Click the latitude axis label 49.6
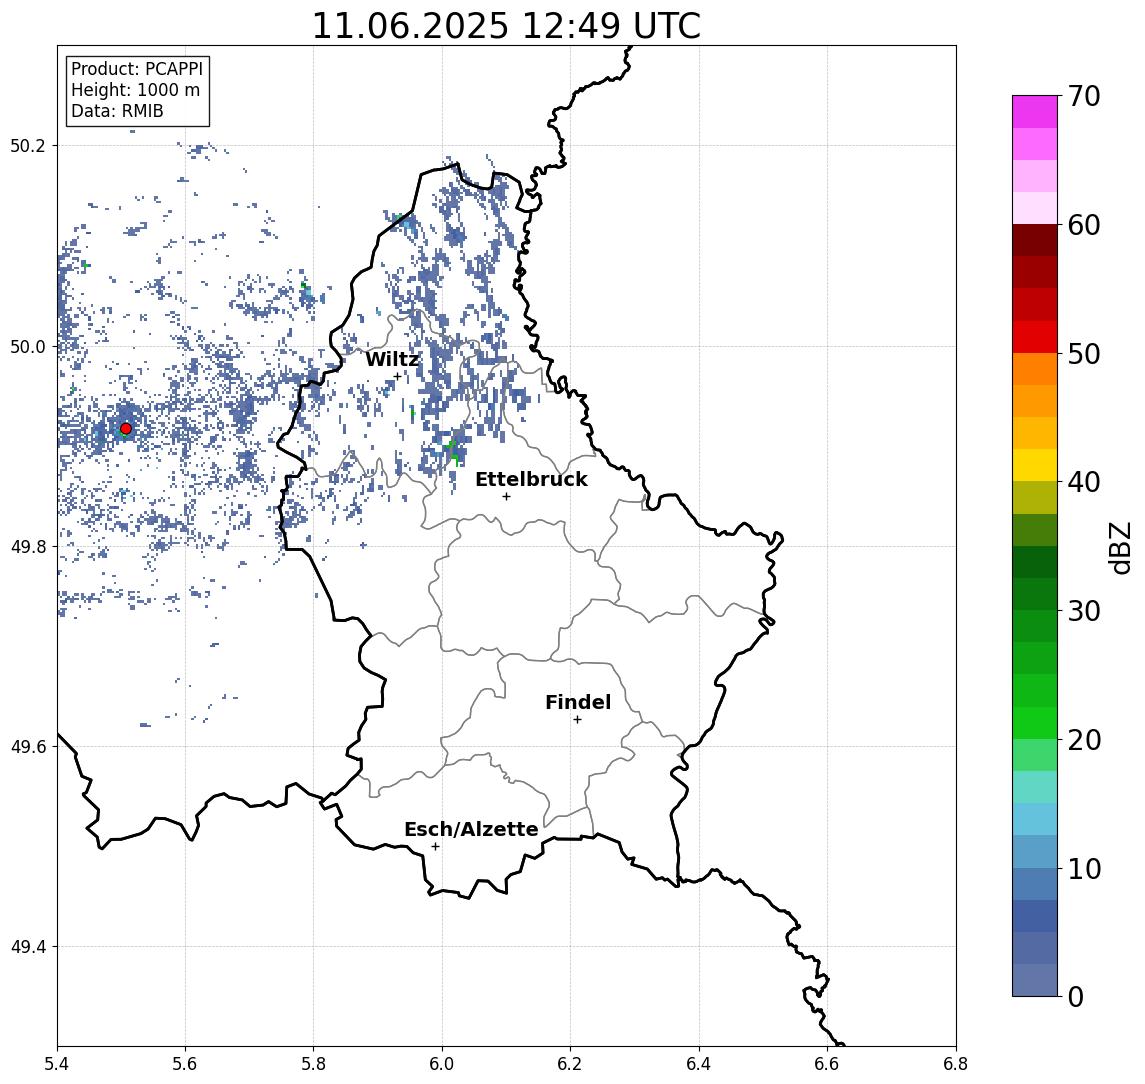 coord(28,747)
